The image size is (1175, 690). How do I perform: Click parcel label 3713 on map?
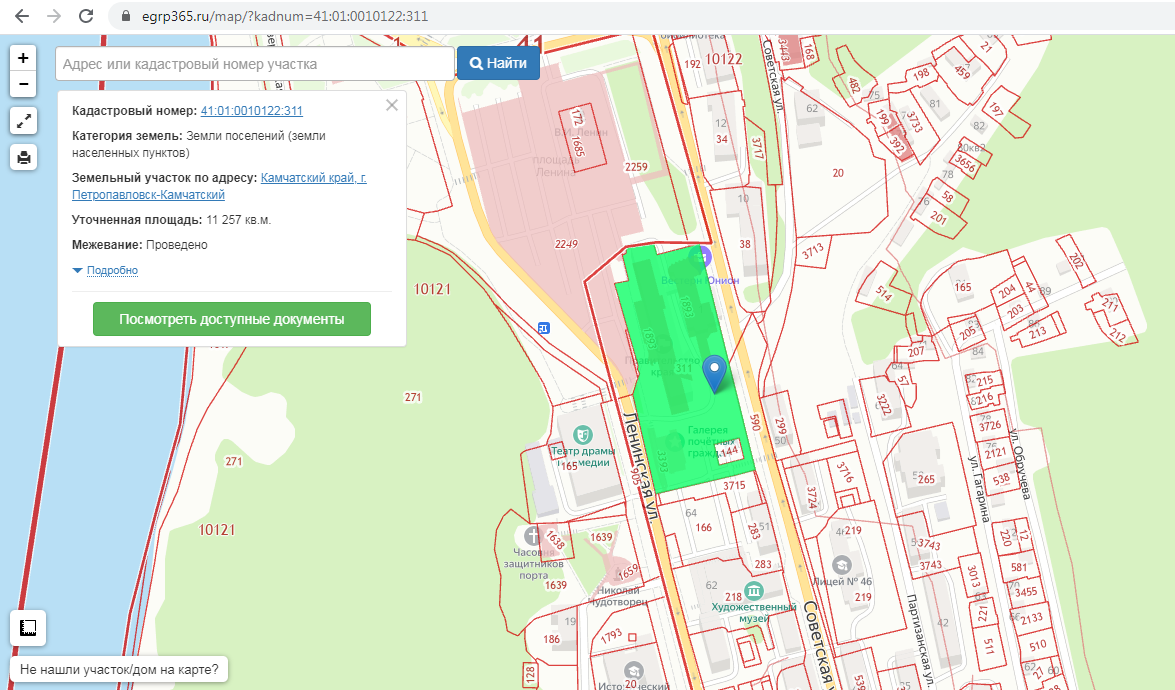pos(812,250)
